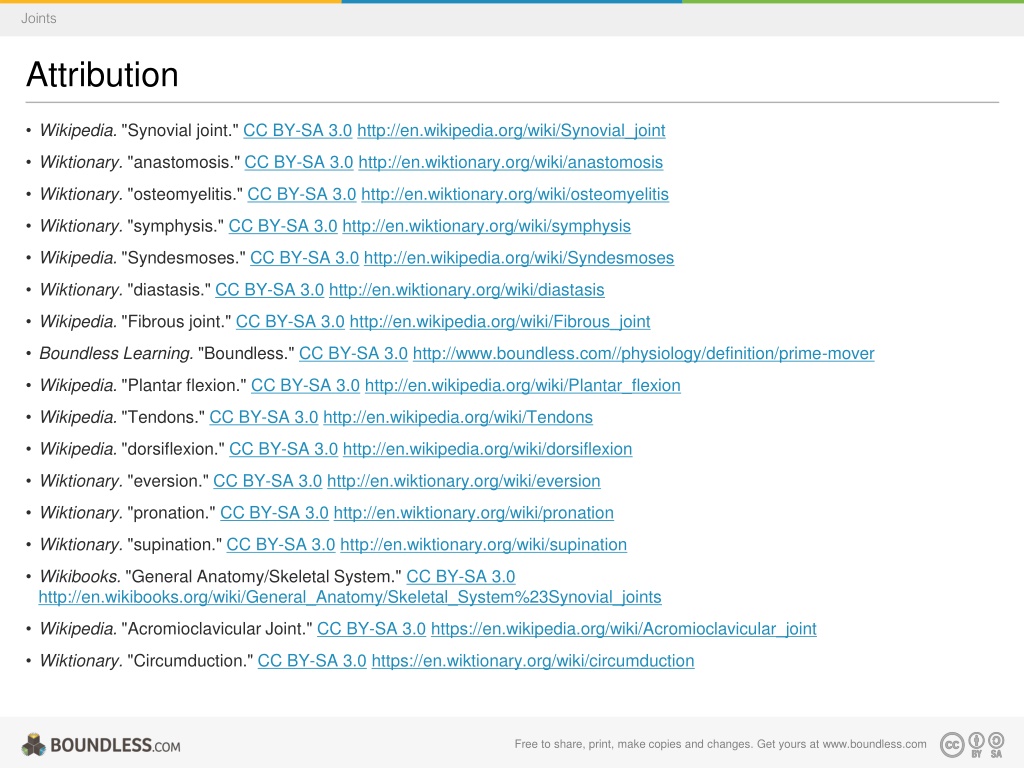Open the license link for Boundless Learning

(353, 354)
